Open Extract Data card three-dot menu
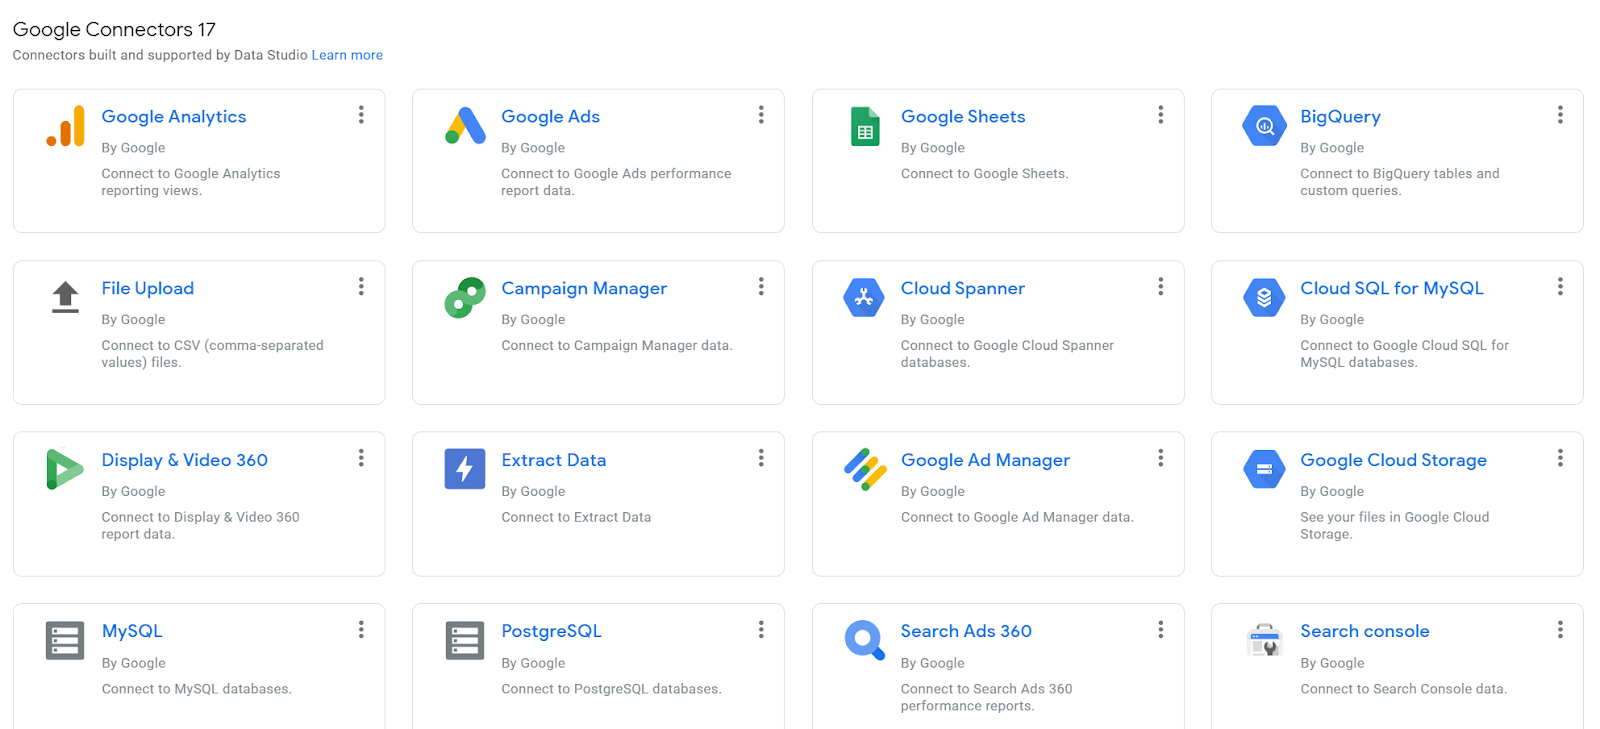Screen dimensions: 1600x729 click(x=761, y=458)
